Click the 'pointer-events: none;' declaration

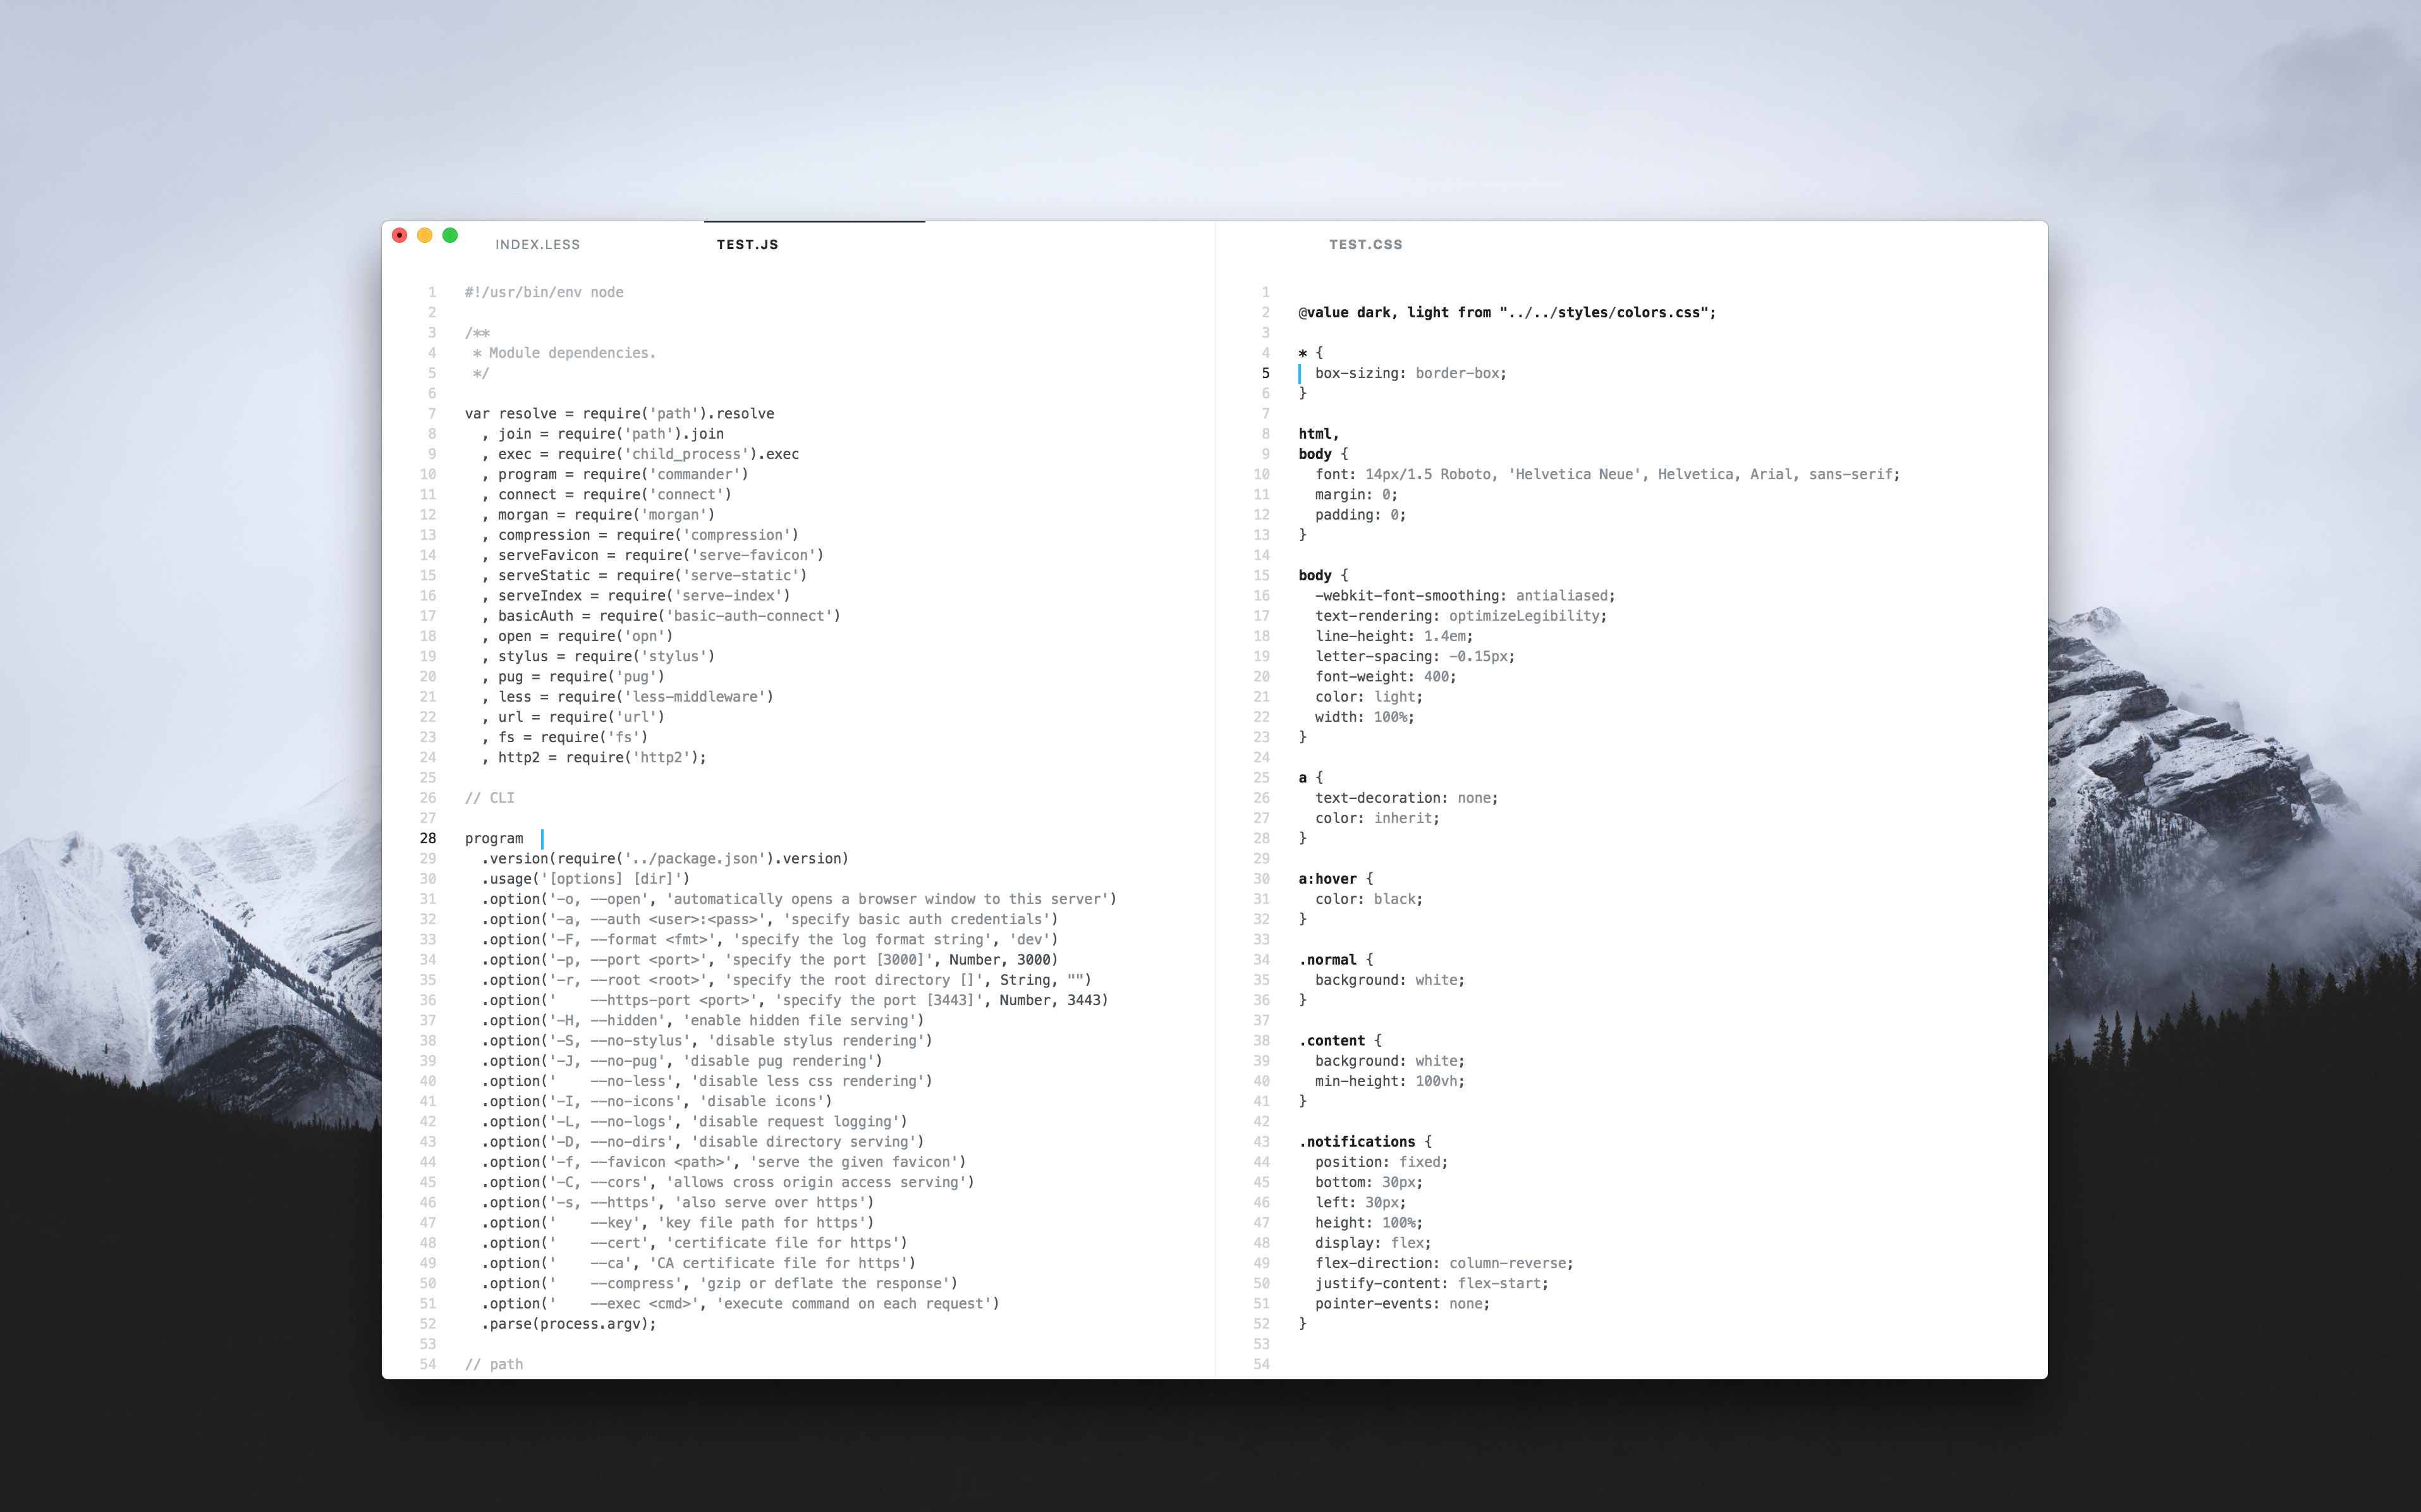(1402, 1303)
